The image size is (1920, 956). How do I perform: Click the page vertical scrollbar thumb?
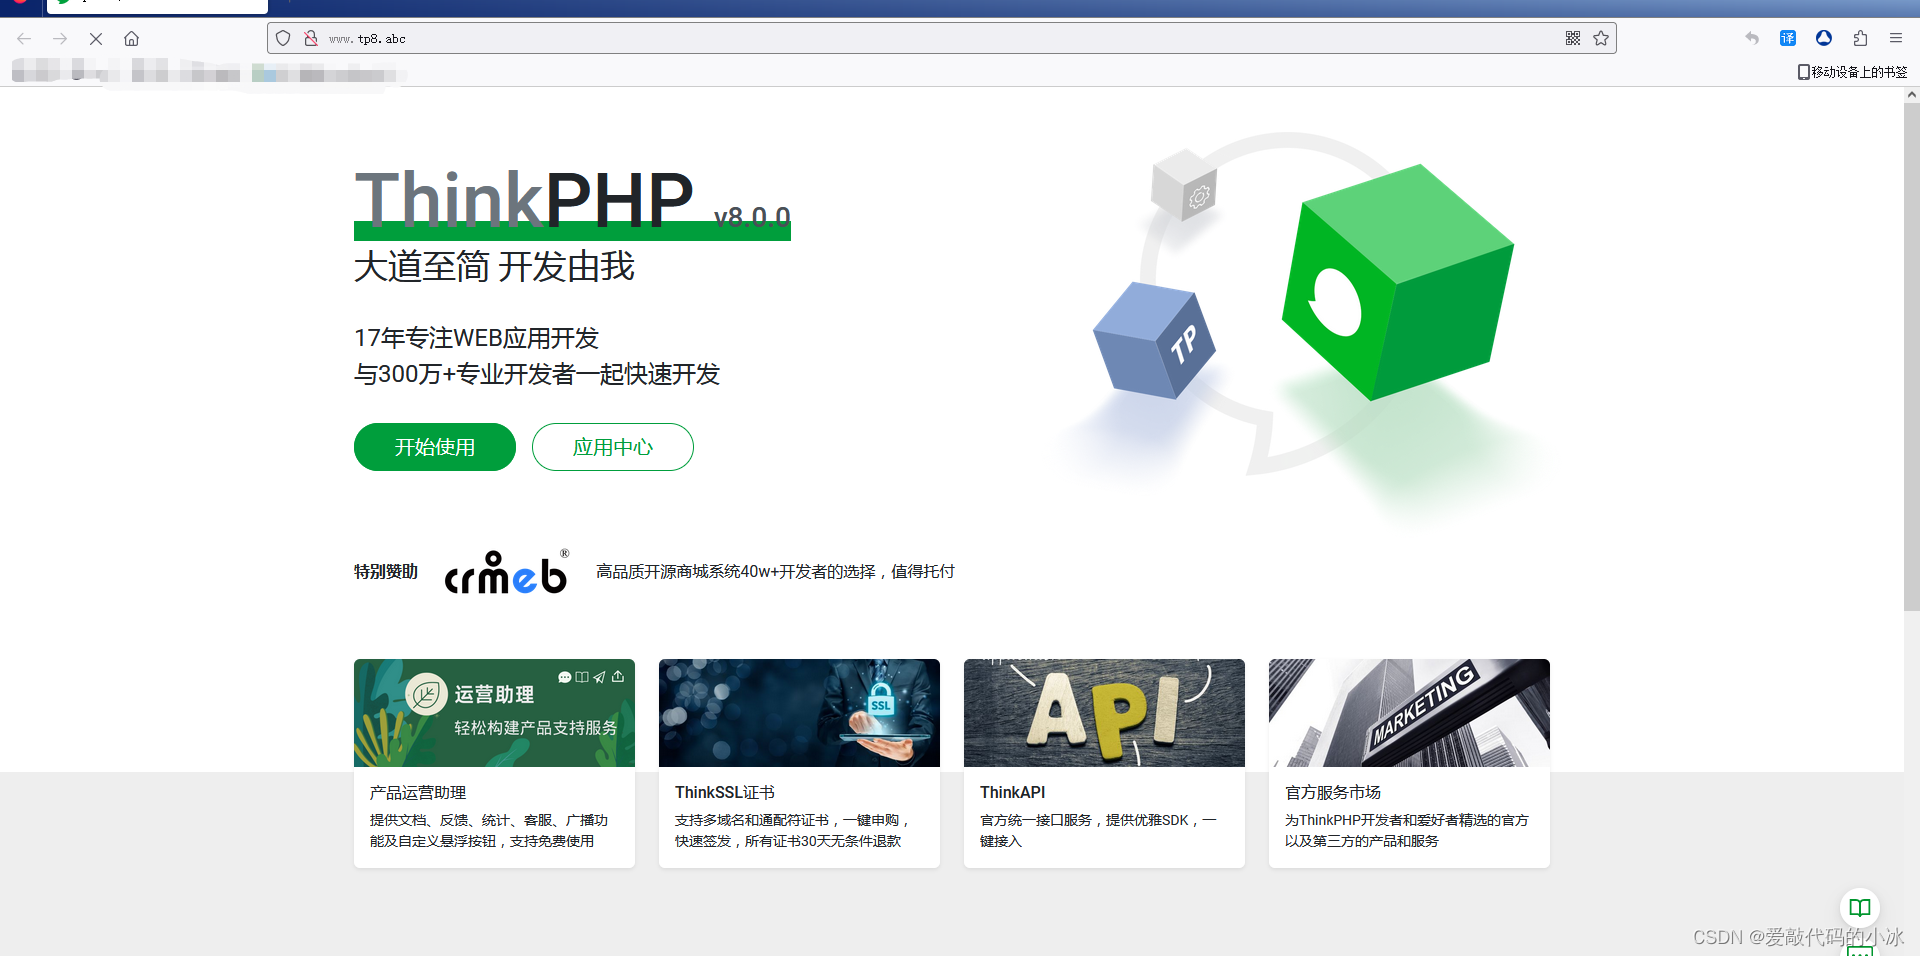(x=1911, y=356)
